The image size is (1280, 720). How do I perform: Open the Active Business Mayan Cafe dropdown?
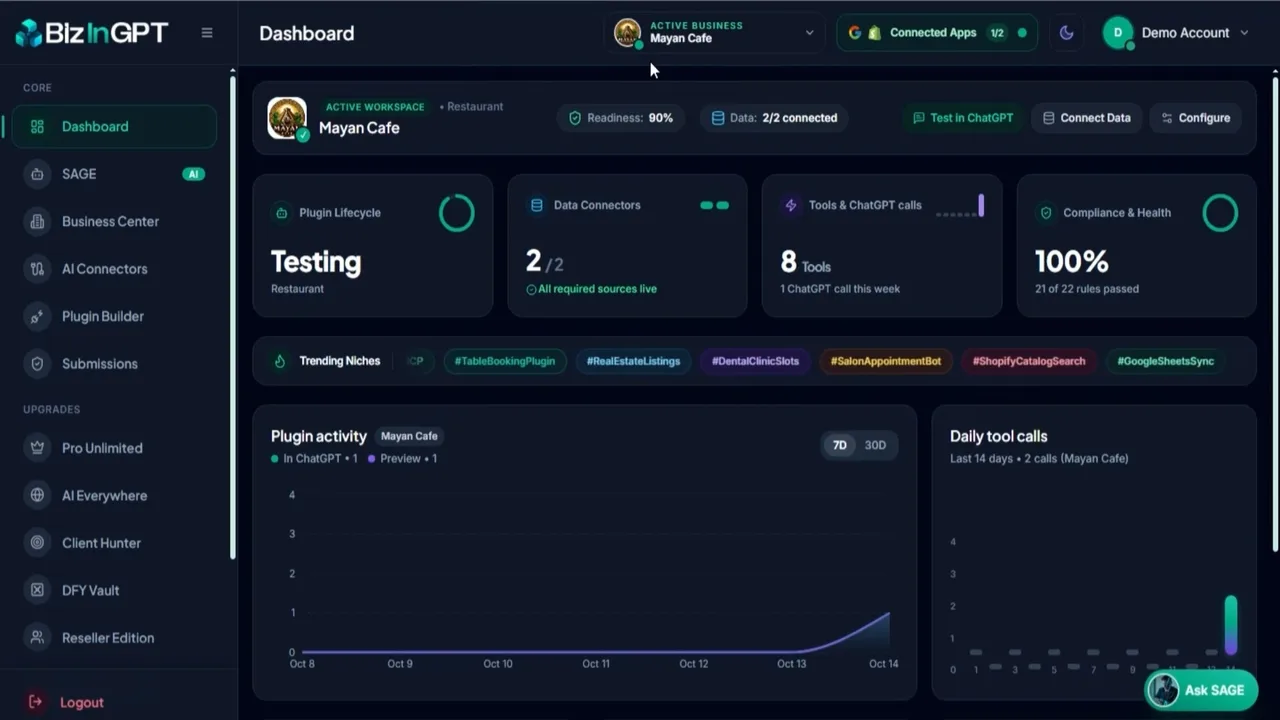pos(715,33)
